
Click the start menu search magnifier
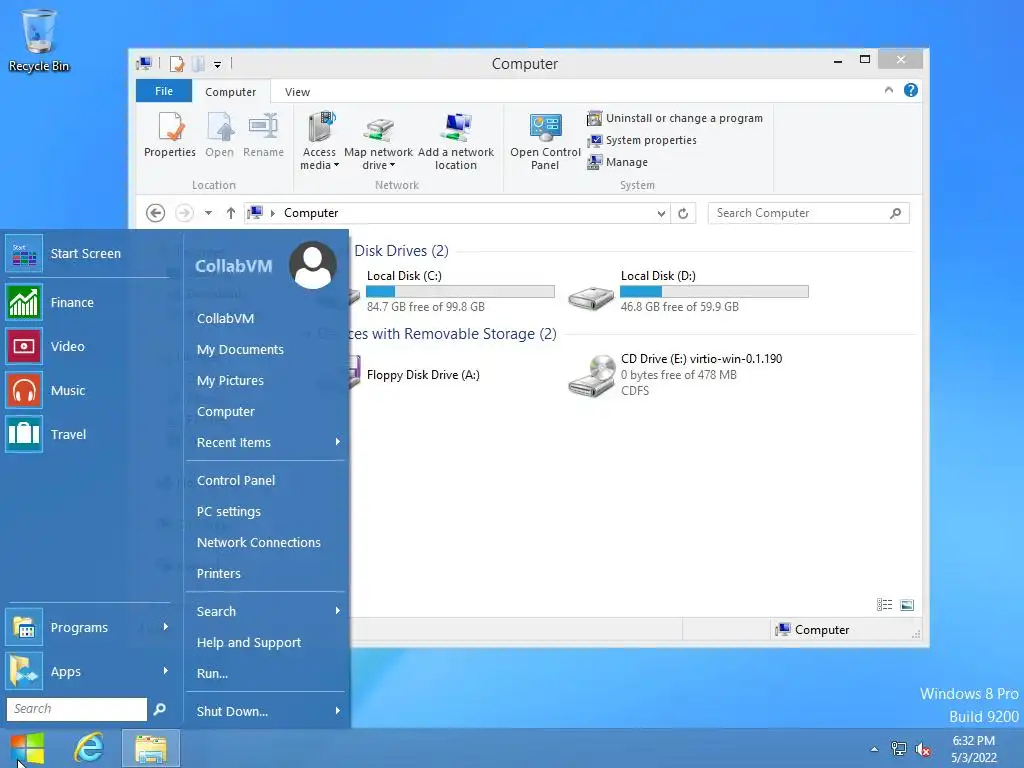159,709
